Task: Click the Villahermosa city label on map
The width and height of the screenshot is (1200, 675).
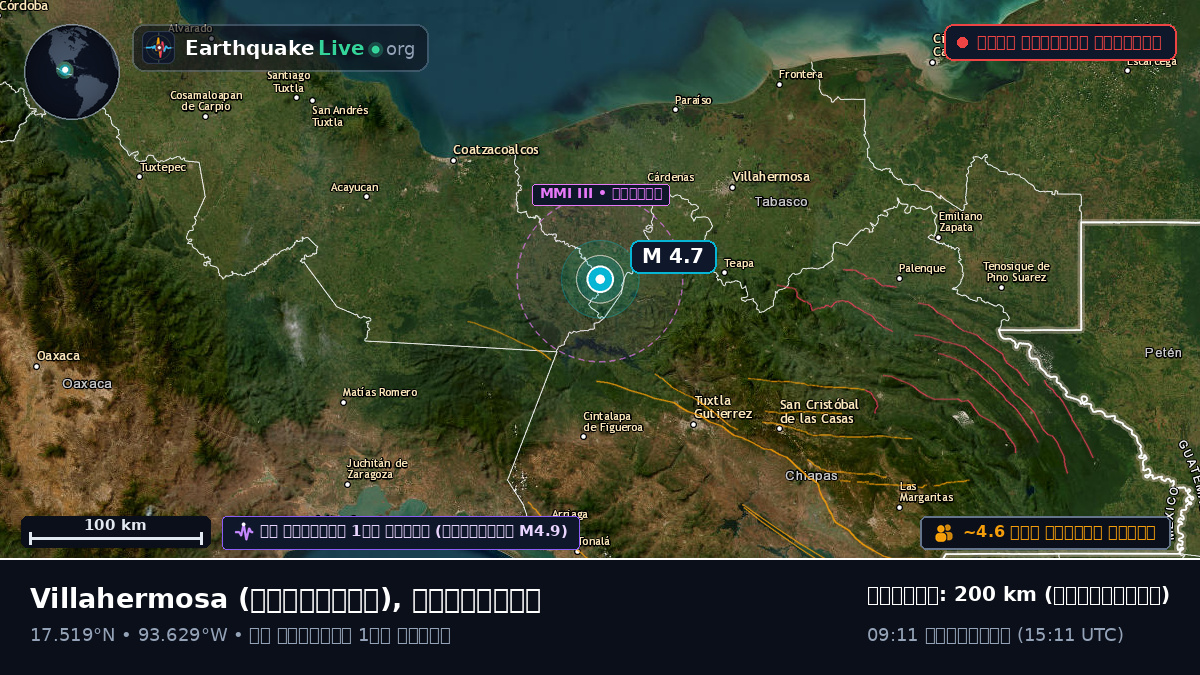Action: (771, 177)
